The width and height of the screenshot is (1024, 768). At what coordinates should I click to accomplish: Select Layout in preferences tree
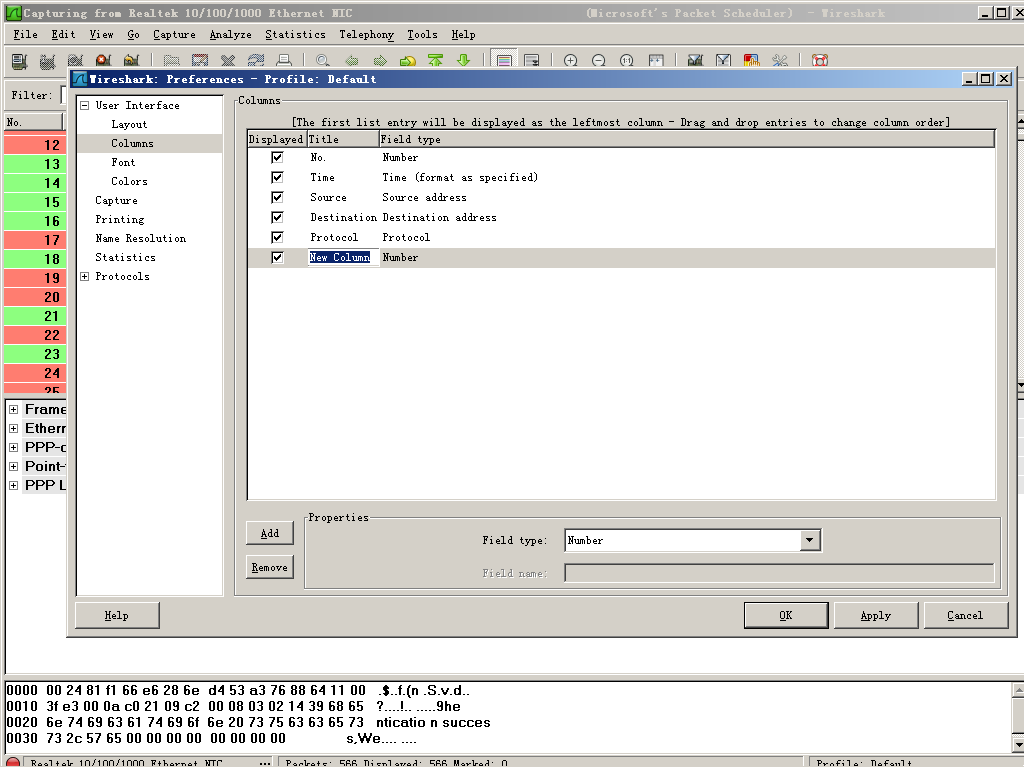[129, 124]
